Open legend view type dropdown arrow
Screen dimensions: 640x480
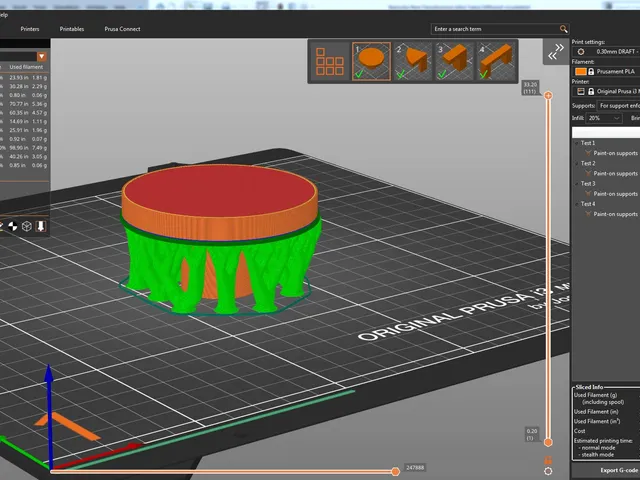[x=42, y=56]
